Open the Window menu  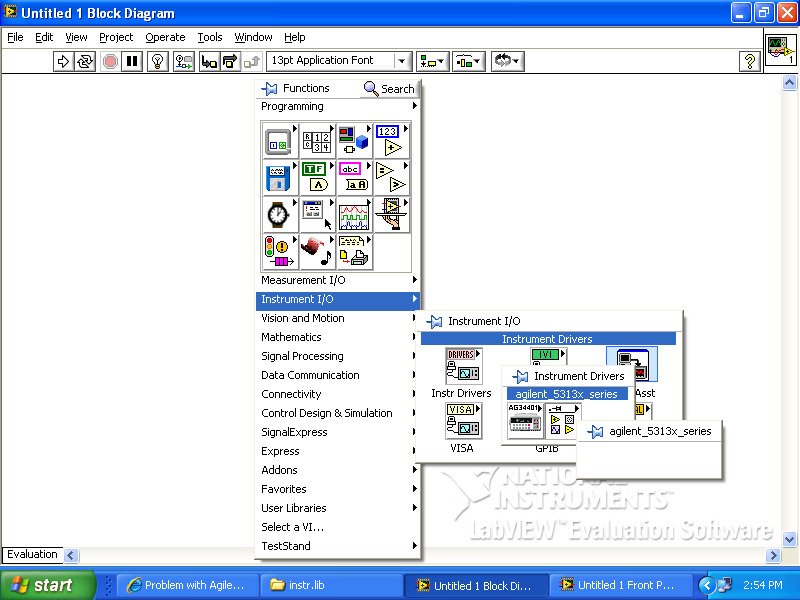tap(253, 37)
